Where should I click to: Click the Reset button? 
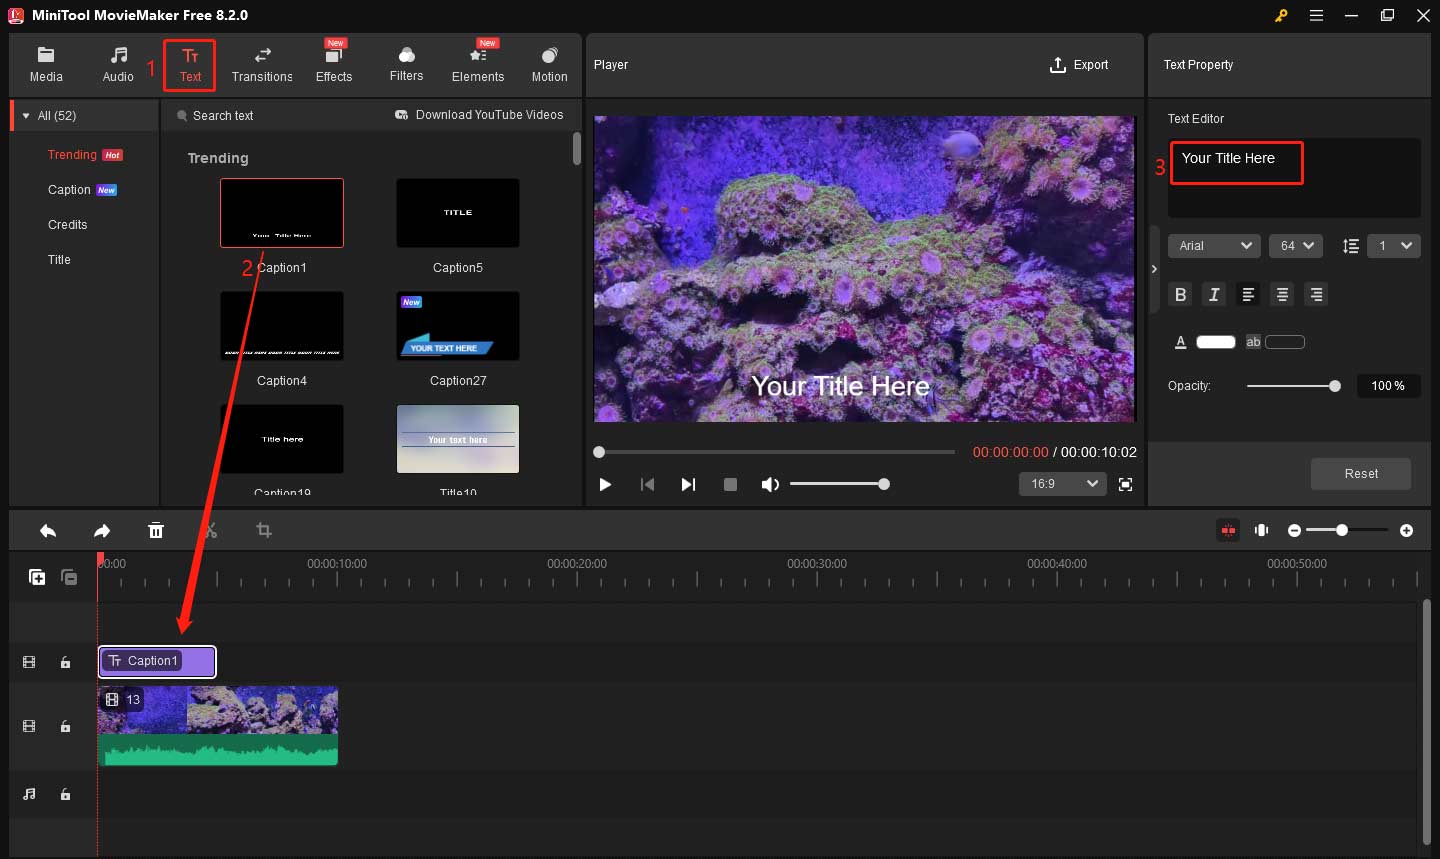coord(1361,474)
